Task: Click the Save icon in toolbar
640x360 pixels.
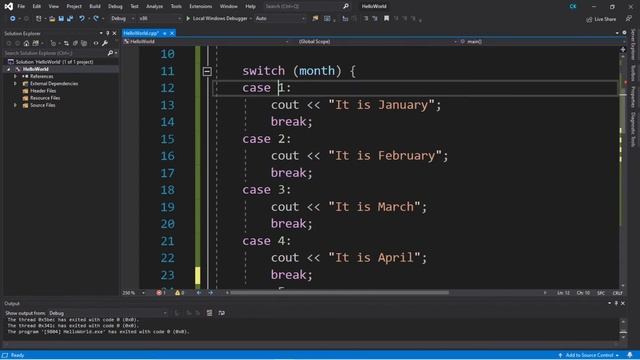Action: 61,19
